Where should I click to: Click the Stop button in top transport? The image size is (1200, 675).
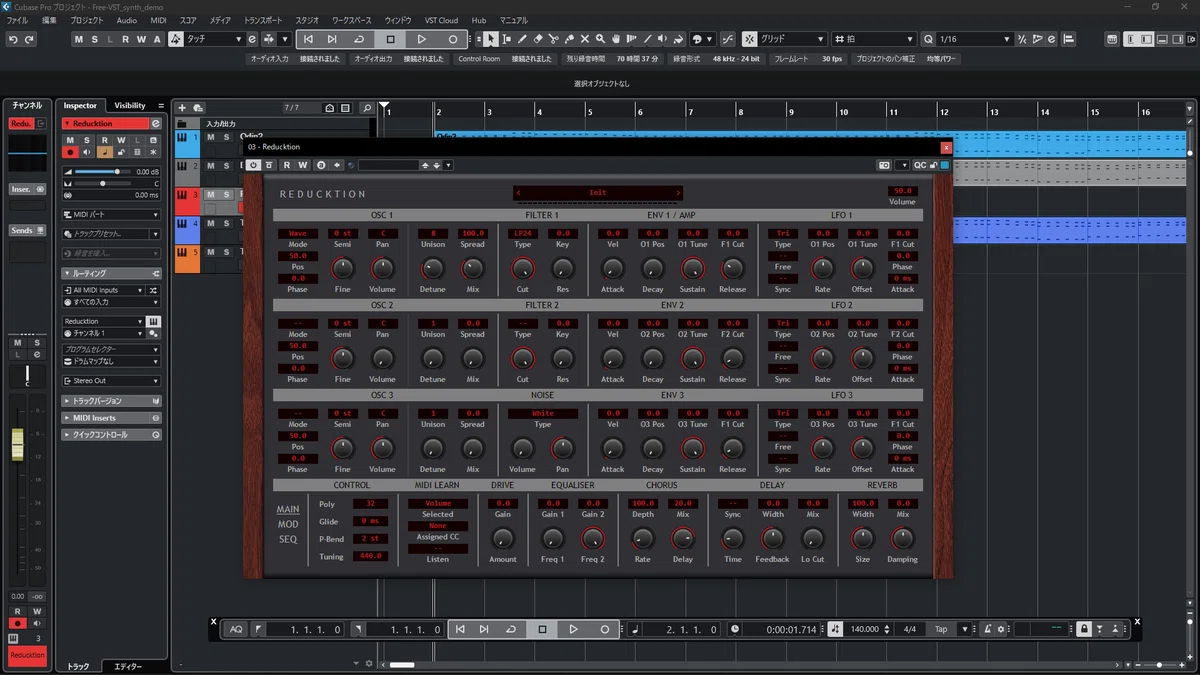coord(390,39)
